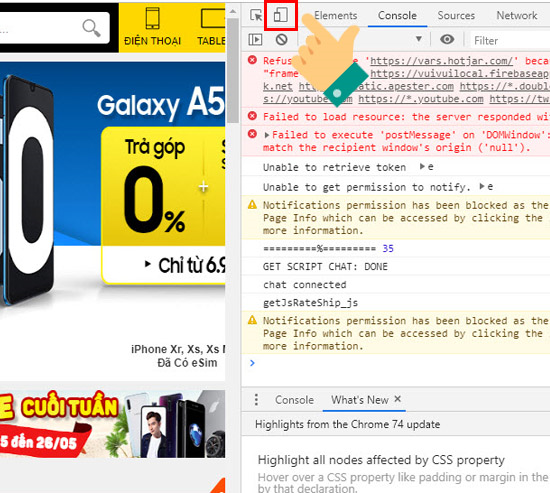Viewport: 550px width, 493px height.
Task: Click 'Highlight all nodes affected by CSS property' heading
Action: (381, 460)
